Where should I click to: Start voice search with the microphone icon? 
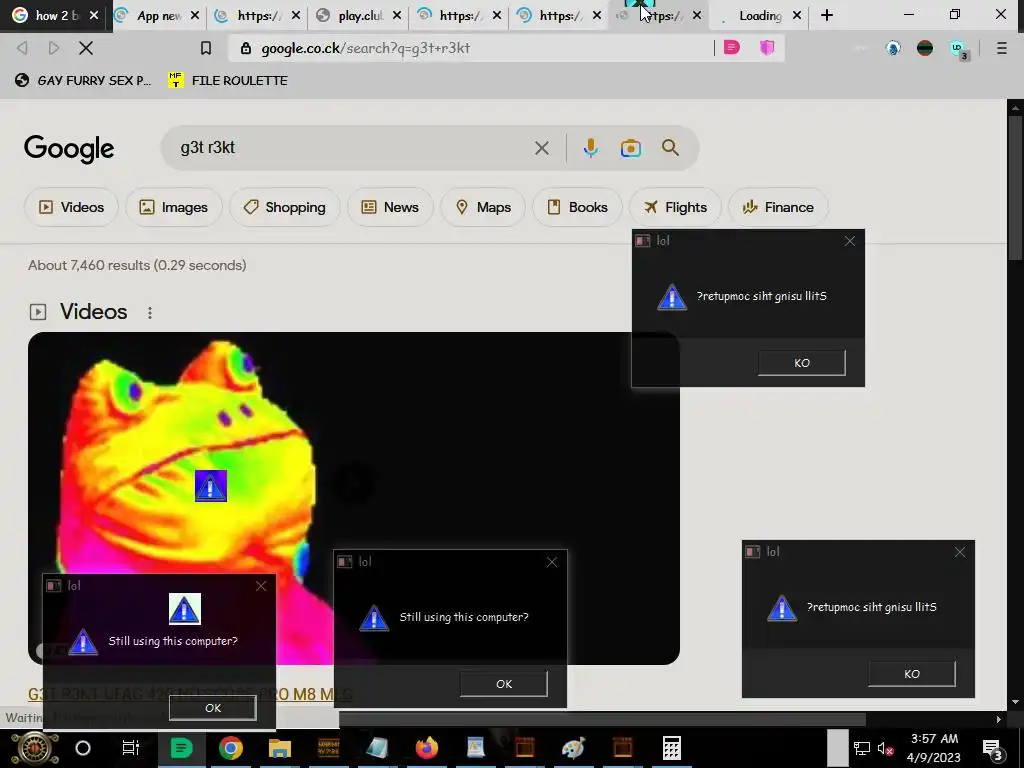pos(590,148)
